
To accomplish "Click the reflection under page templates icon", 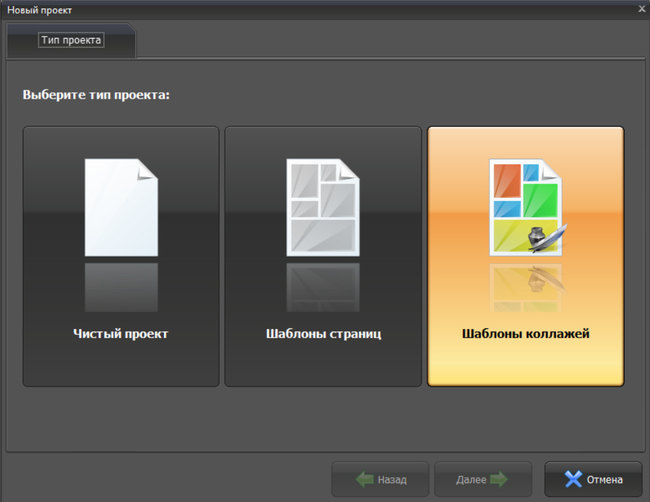I will tap(323, 287).
